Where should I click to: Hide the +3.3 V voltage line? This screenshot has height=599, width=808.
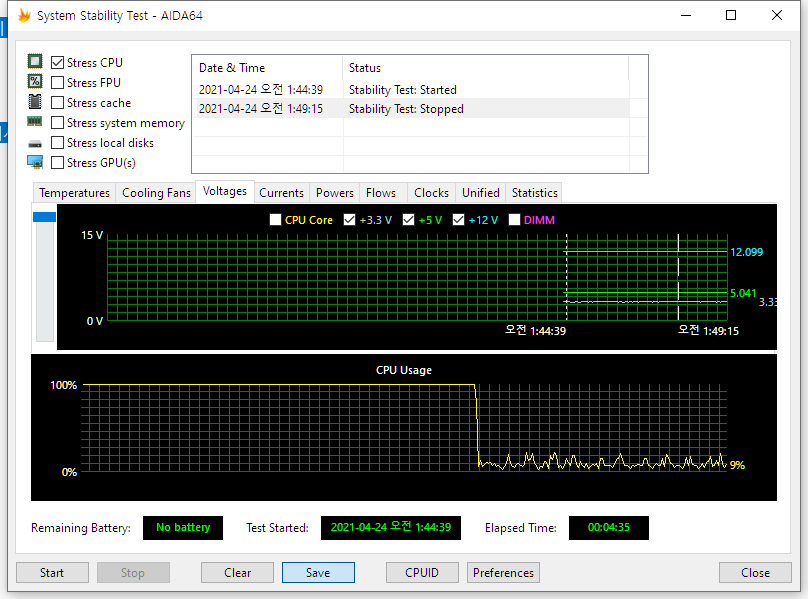click(349, 220)
